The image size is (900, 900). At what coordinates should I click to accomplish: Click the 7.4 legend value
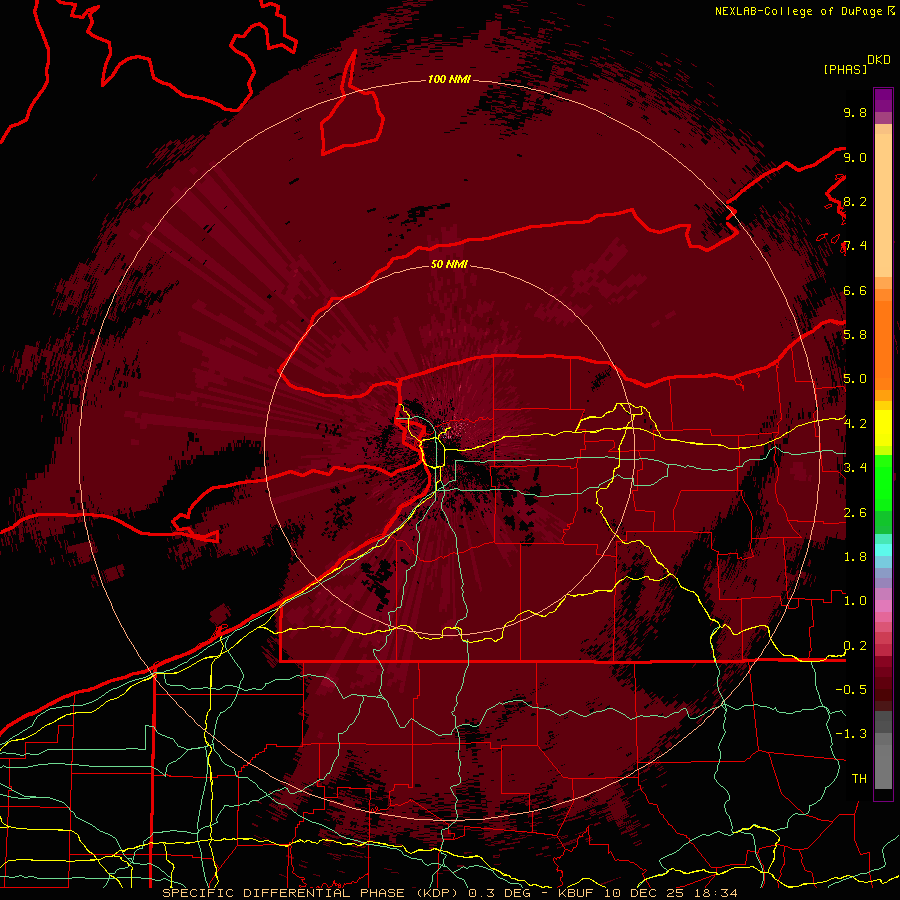tap(855, 246)
